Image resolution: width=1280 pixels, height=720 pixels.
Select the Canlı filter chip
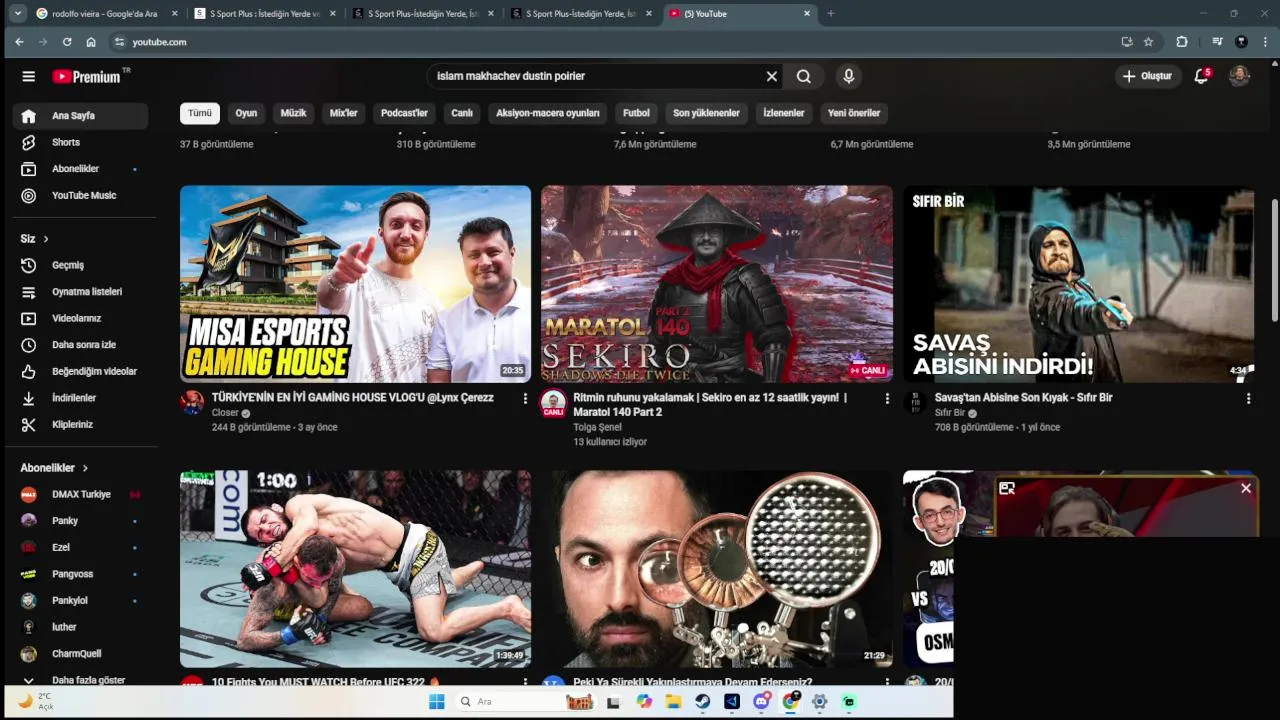click(462, 113)
